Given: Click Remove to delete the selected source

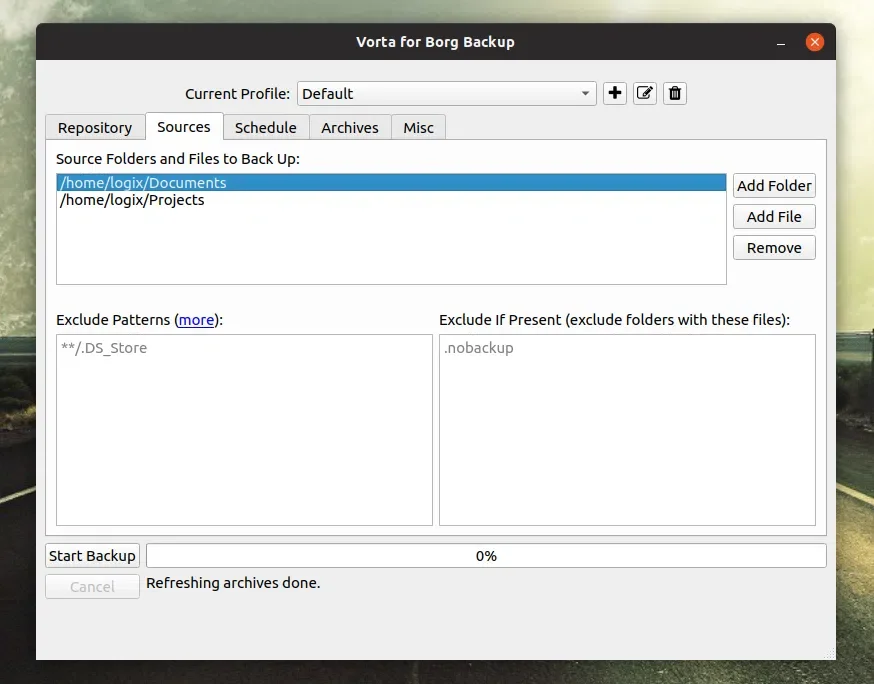Looking at the screenshot, I should click(x=774, y=247).
